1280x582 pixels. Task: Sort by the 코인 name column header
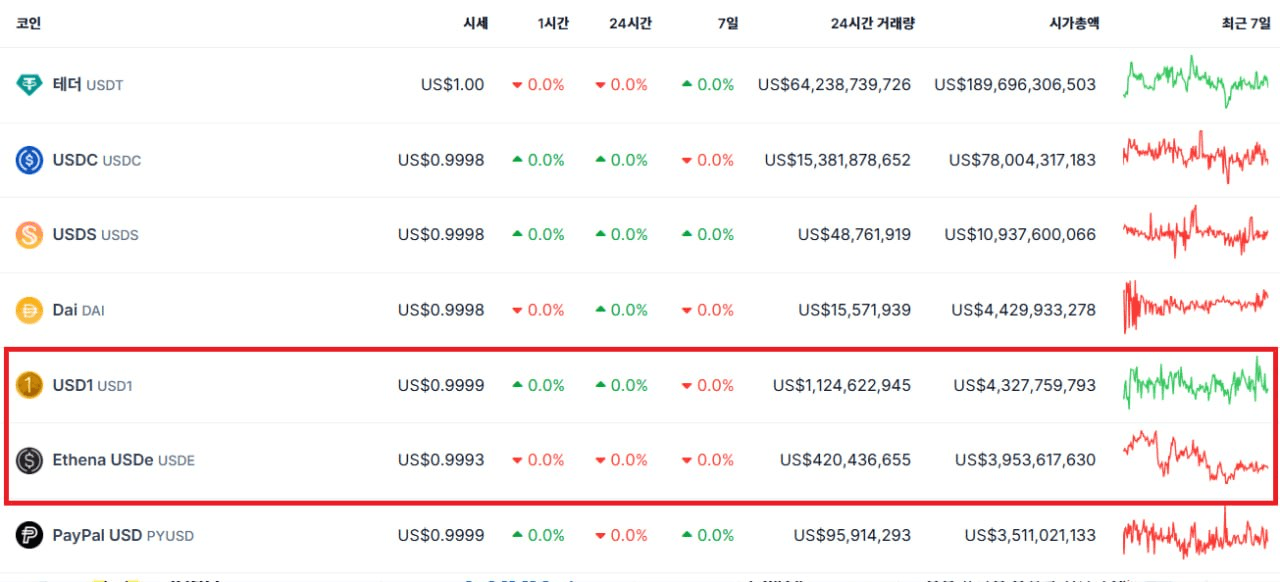pyautogui.click(x=28, y=23)
